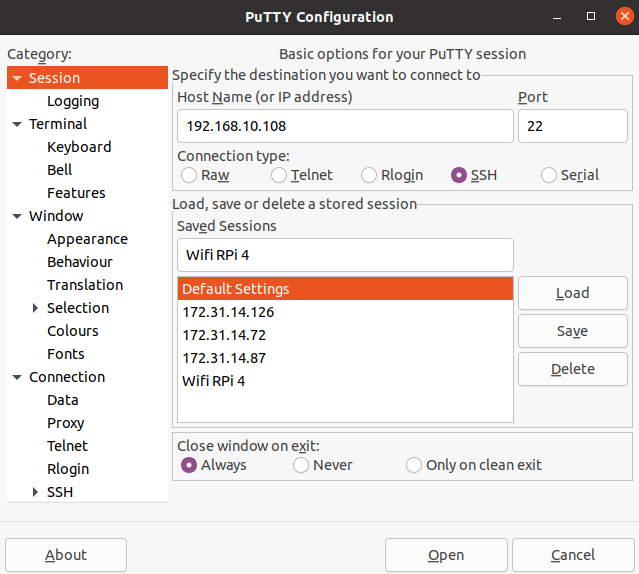Expand the Selection subcategory arrow
The height and width of the screenshot is (574, 639).
pos(36,308)
